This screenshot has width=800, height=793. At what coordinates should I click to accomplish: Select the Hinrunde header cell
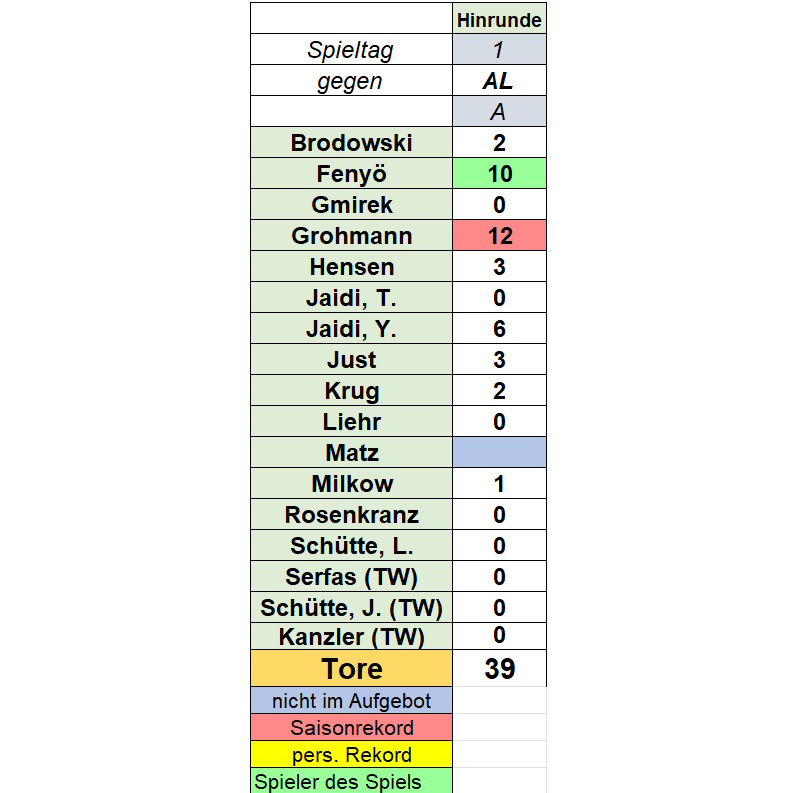tap(499, 19)
